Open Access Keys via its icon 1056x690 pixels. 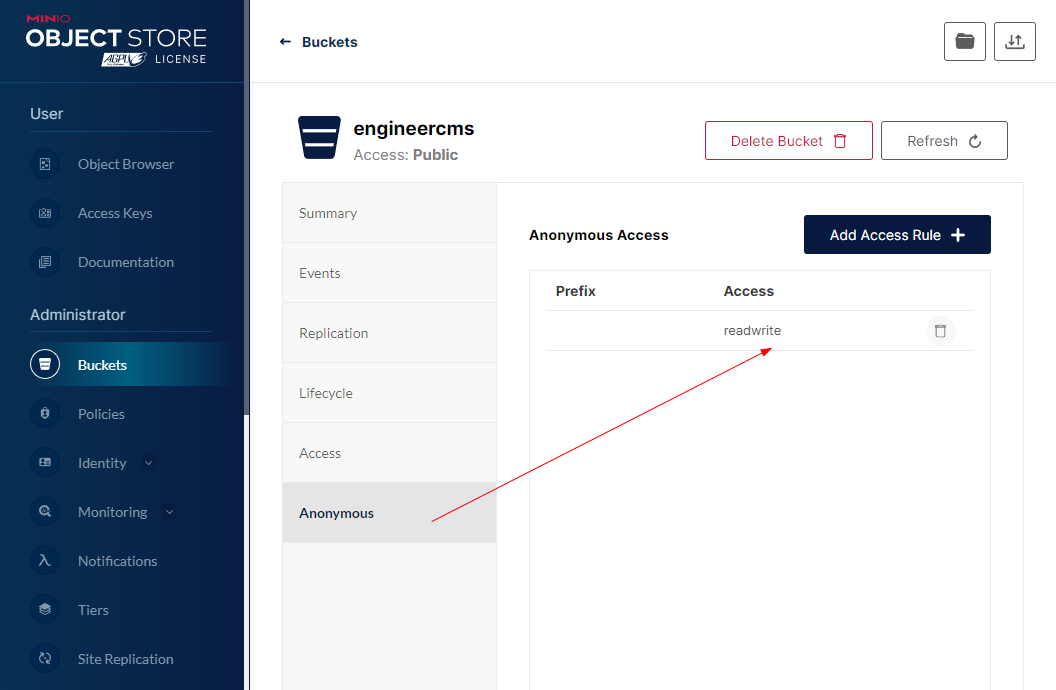coord(45,213)
